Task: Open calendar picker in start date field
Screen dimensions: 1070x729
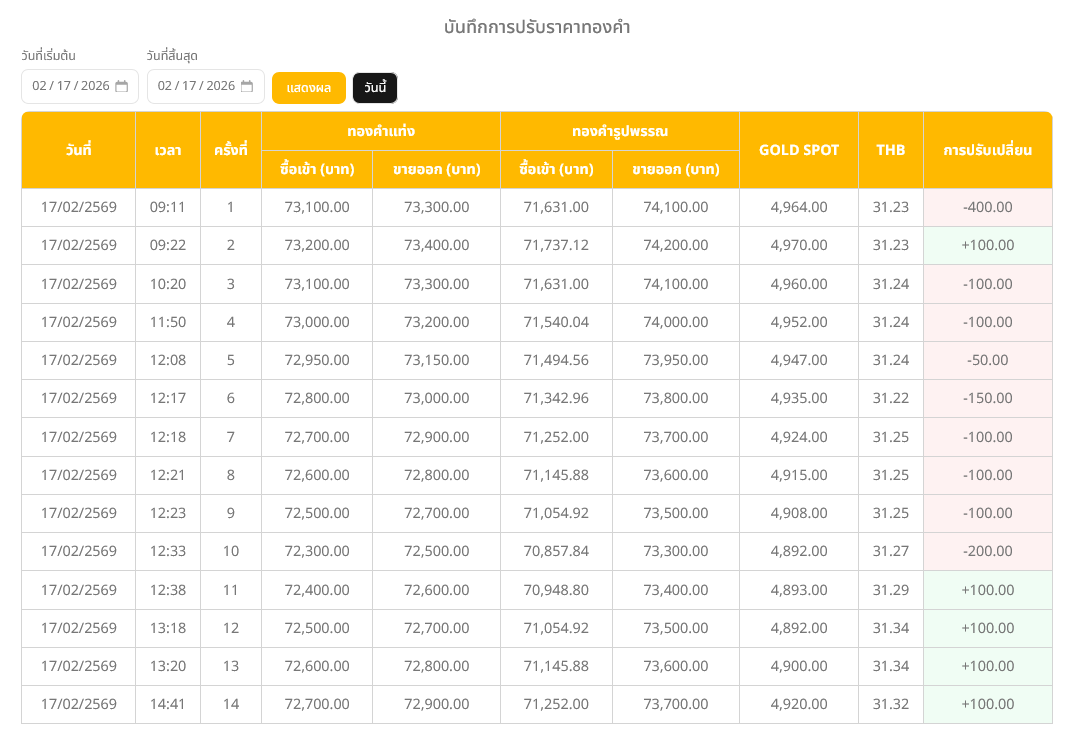Action: coord(122,86)
